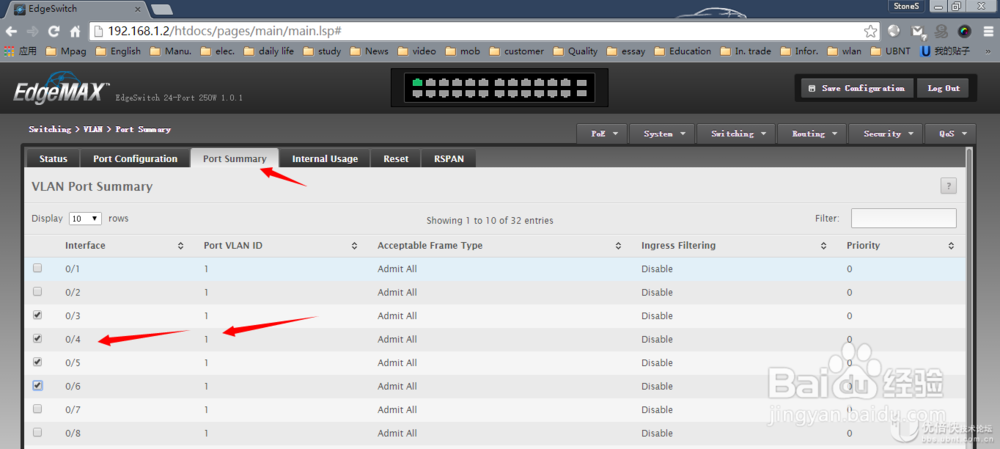The image size is (1000, 449).
Task: Check the box for interface 0/2
Action: 38,291
